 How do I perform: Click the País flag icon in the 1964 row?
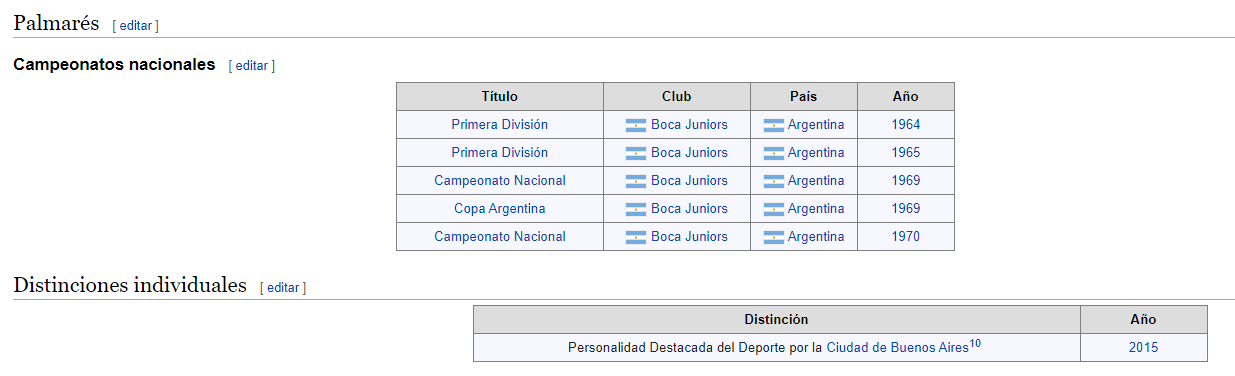(x=774, y=125)
